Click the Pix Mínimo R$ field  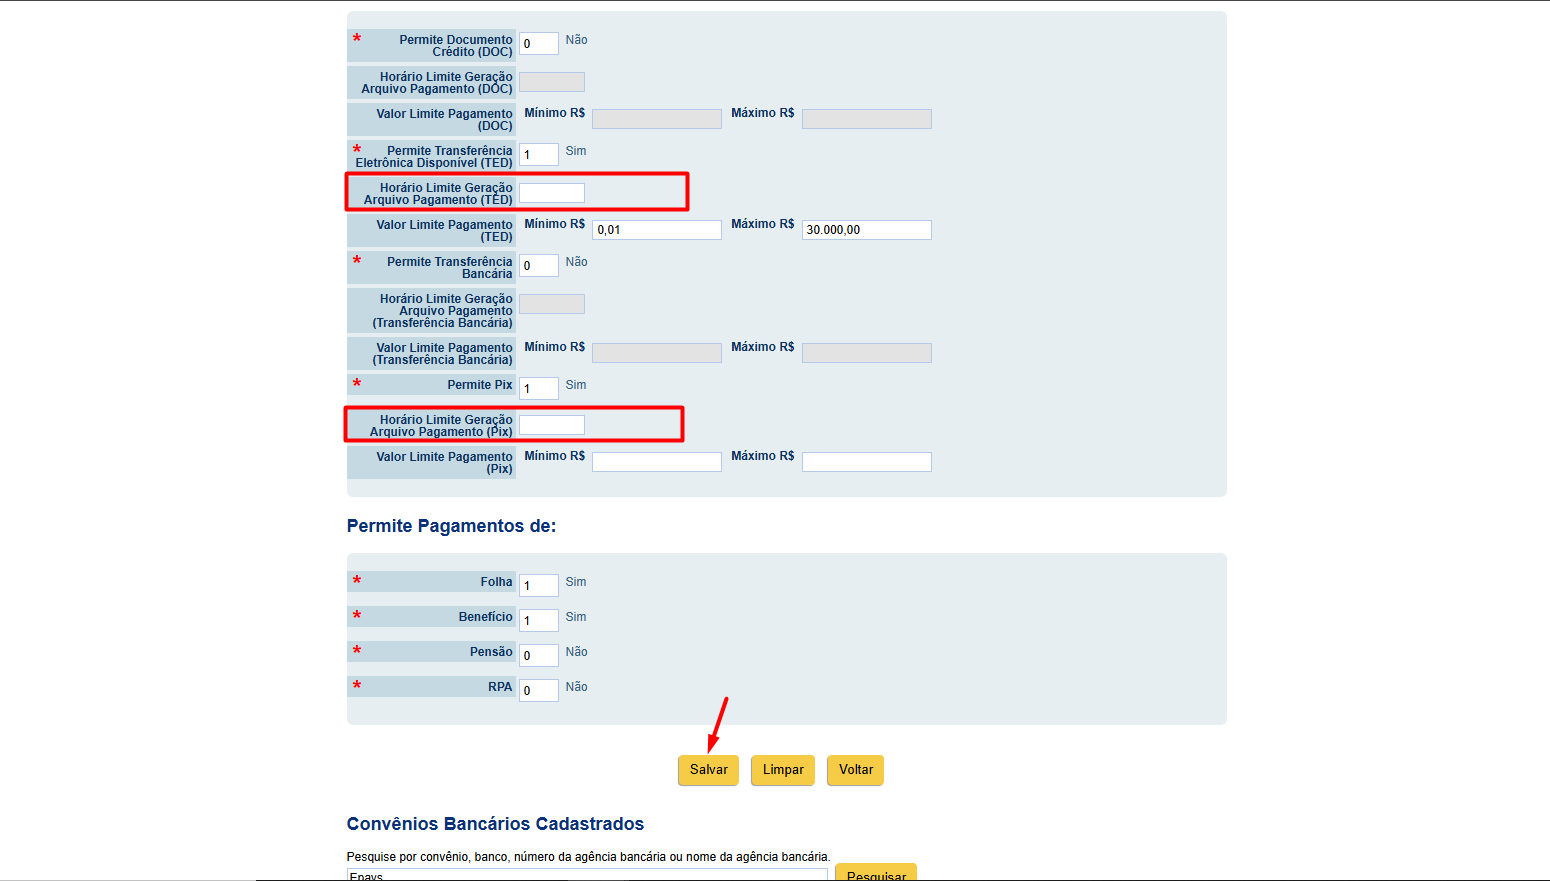tap(657, 462)
